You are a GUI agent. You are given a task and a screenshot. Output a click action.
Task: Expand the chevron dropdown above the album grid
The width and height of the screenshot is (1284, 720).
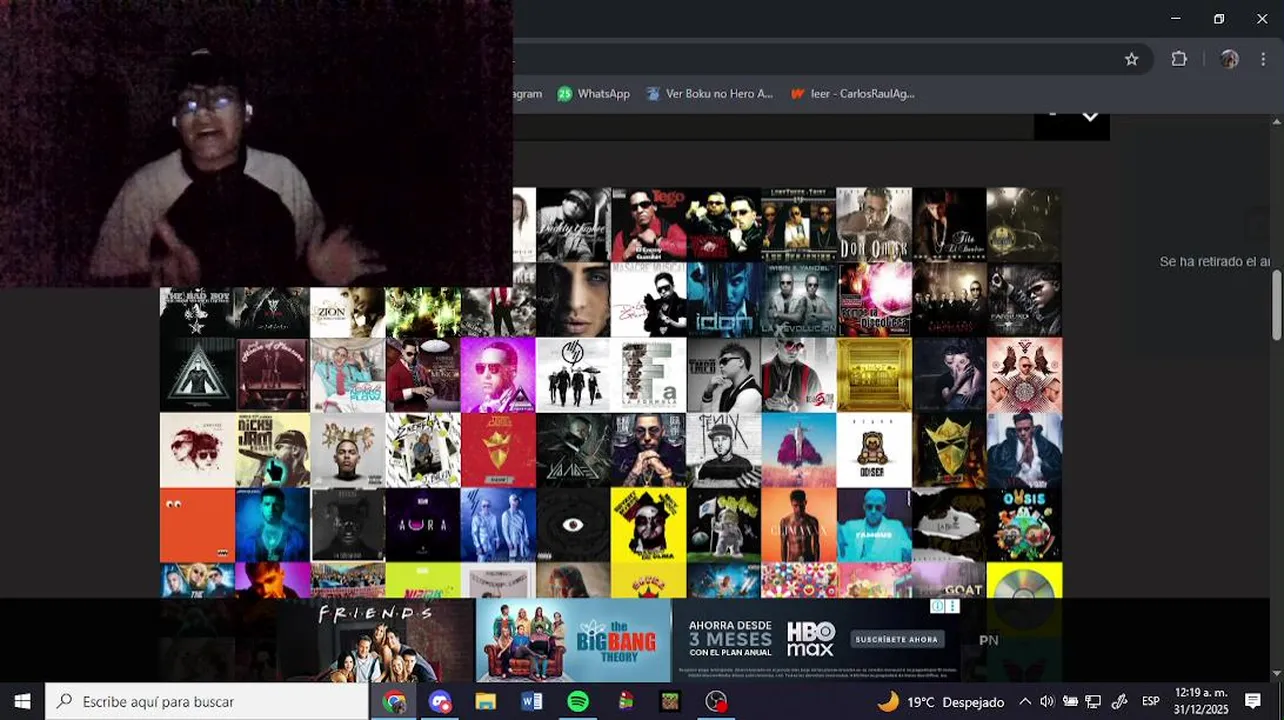coord(1090,116)
